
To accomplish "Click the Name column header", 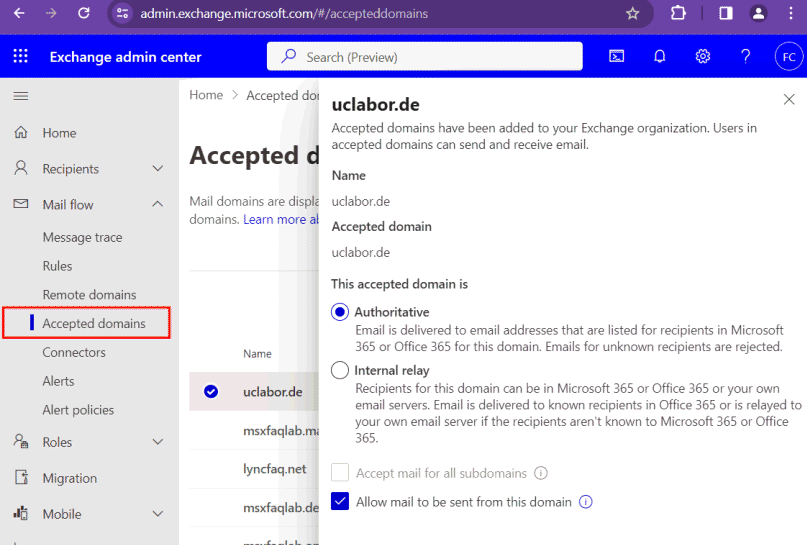I will click(x=257, y=354).
